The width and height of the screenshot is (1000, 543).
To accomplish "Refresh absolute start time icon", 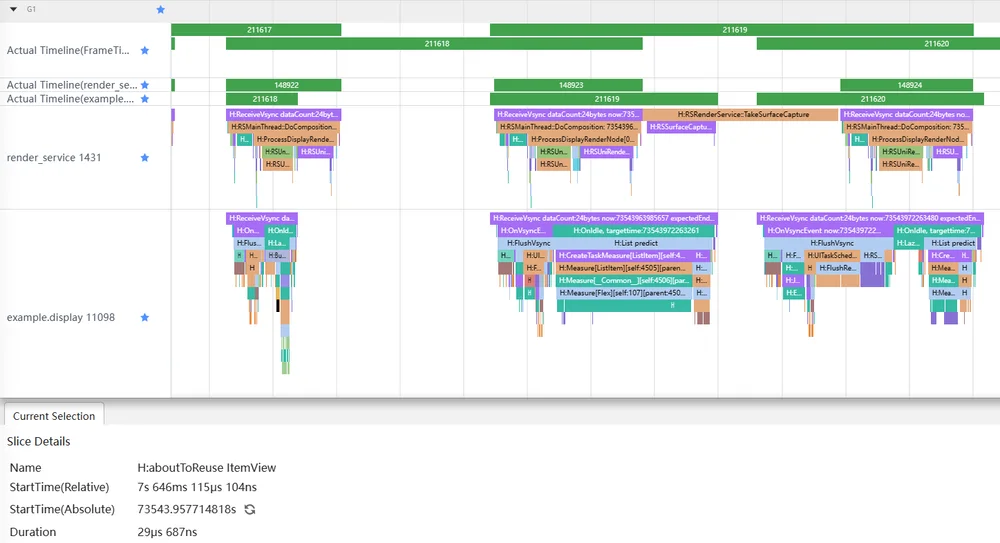I will [x=250, y=509].
